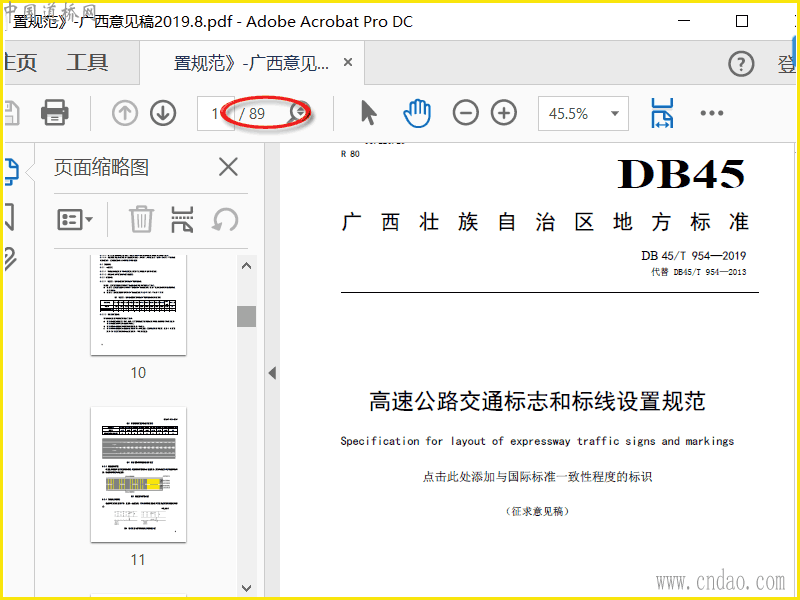Click the save file icon in toolbar
800x600 pixels.
[x=12, y=113]
